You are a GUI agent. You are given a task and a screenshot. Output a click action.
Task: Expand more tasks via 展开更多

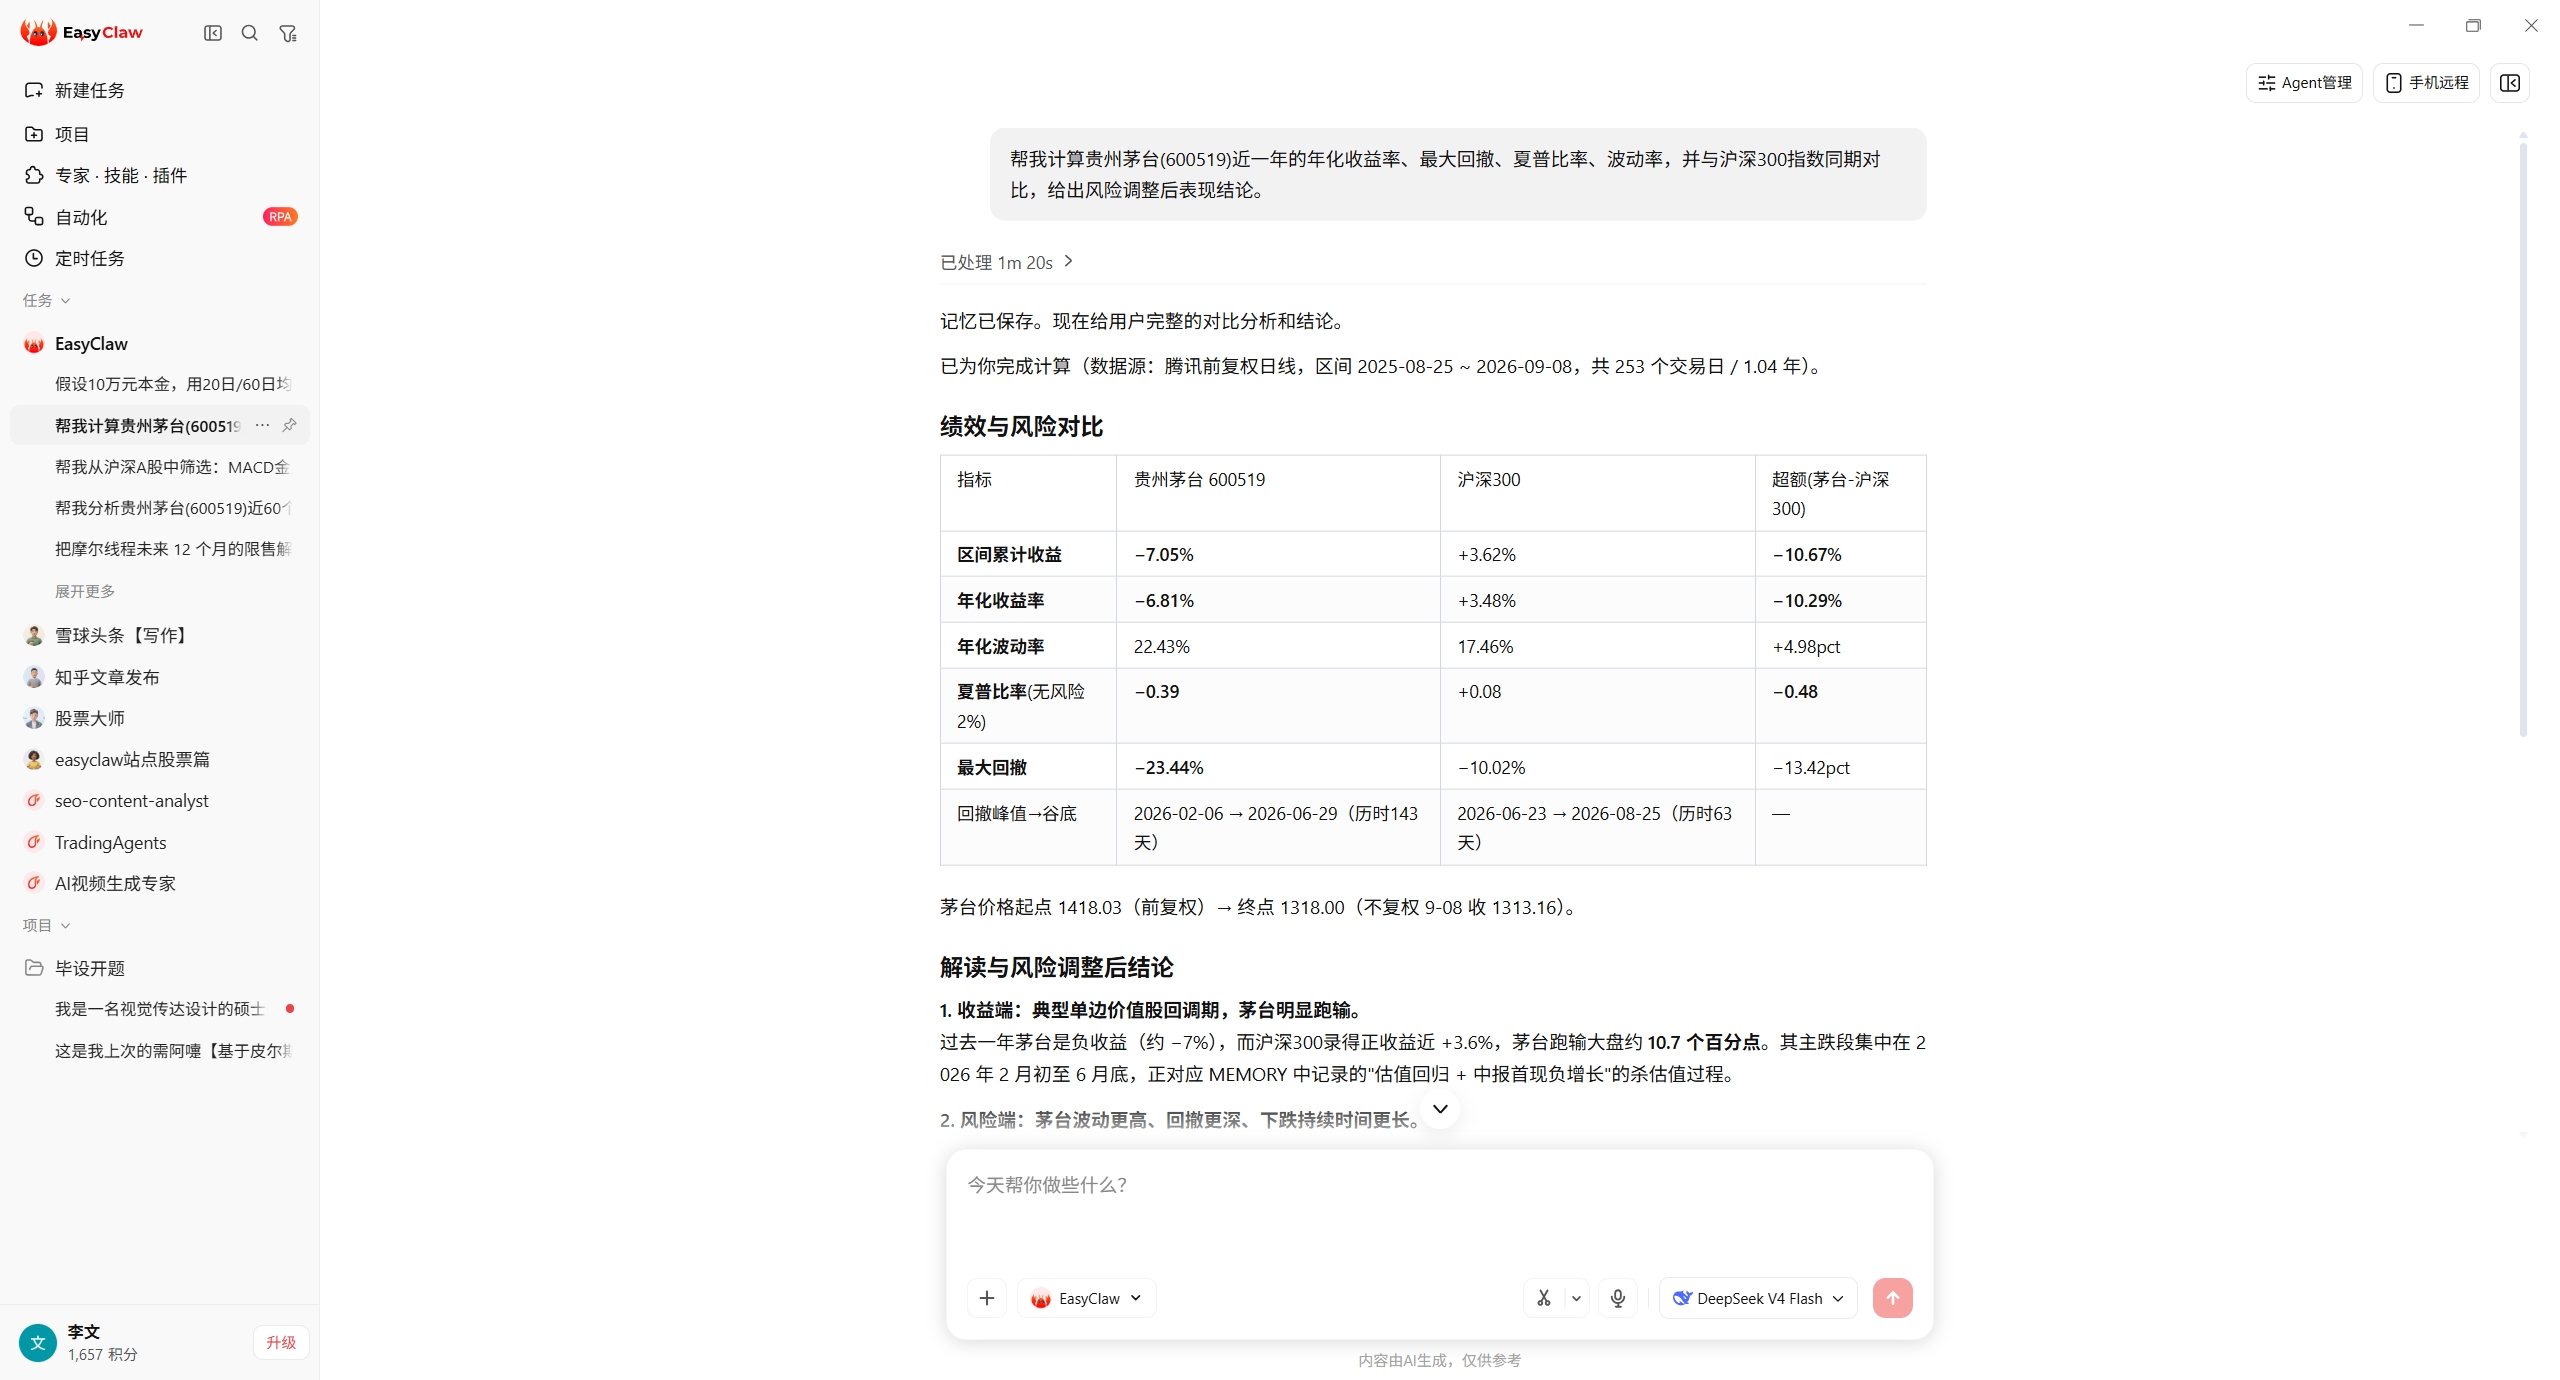coord(85,591)
